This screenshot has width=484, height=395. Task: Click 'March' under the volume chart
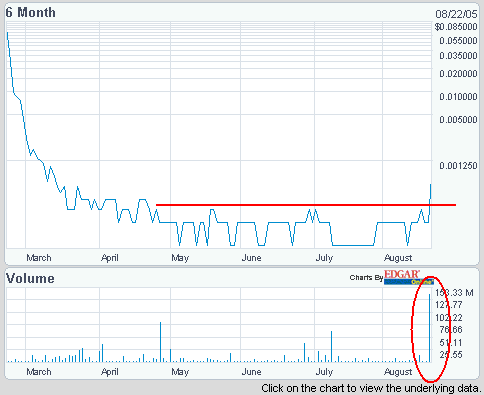click(39, 372)
